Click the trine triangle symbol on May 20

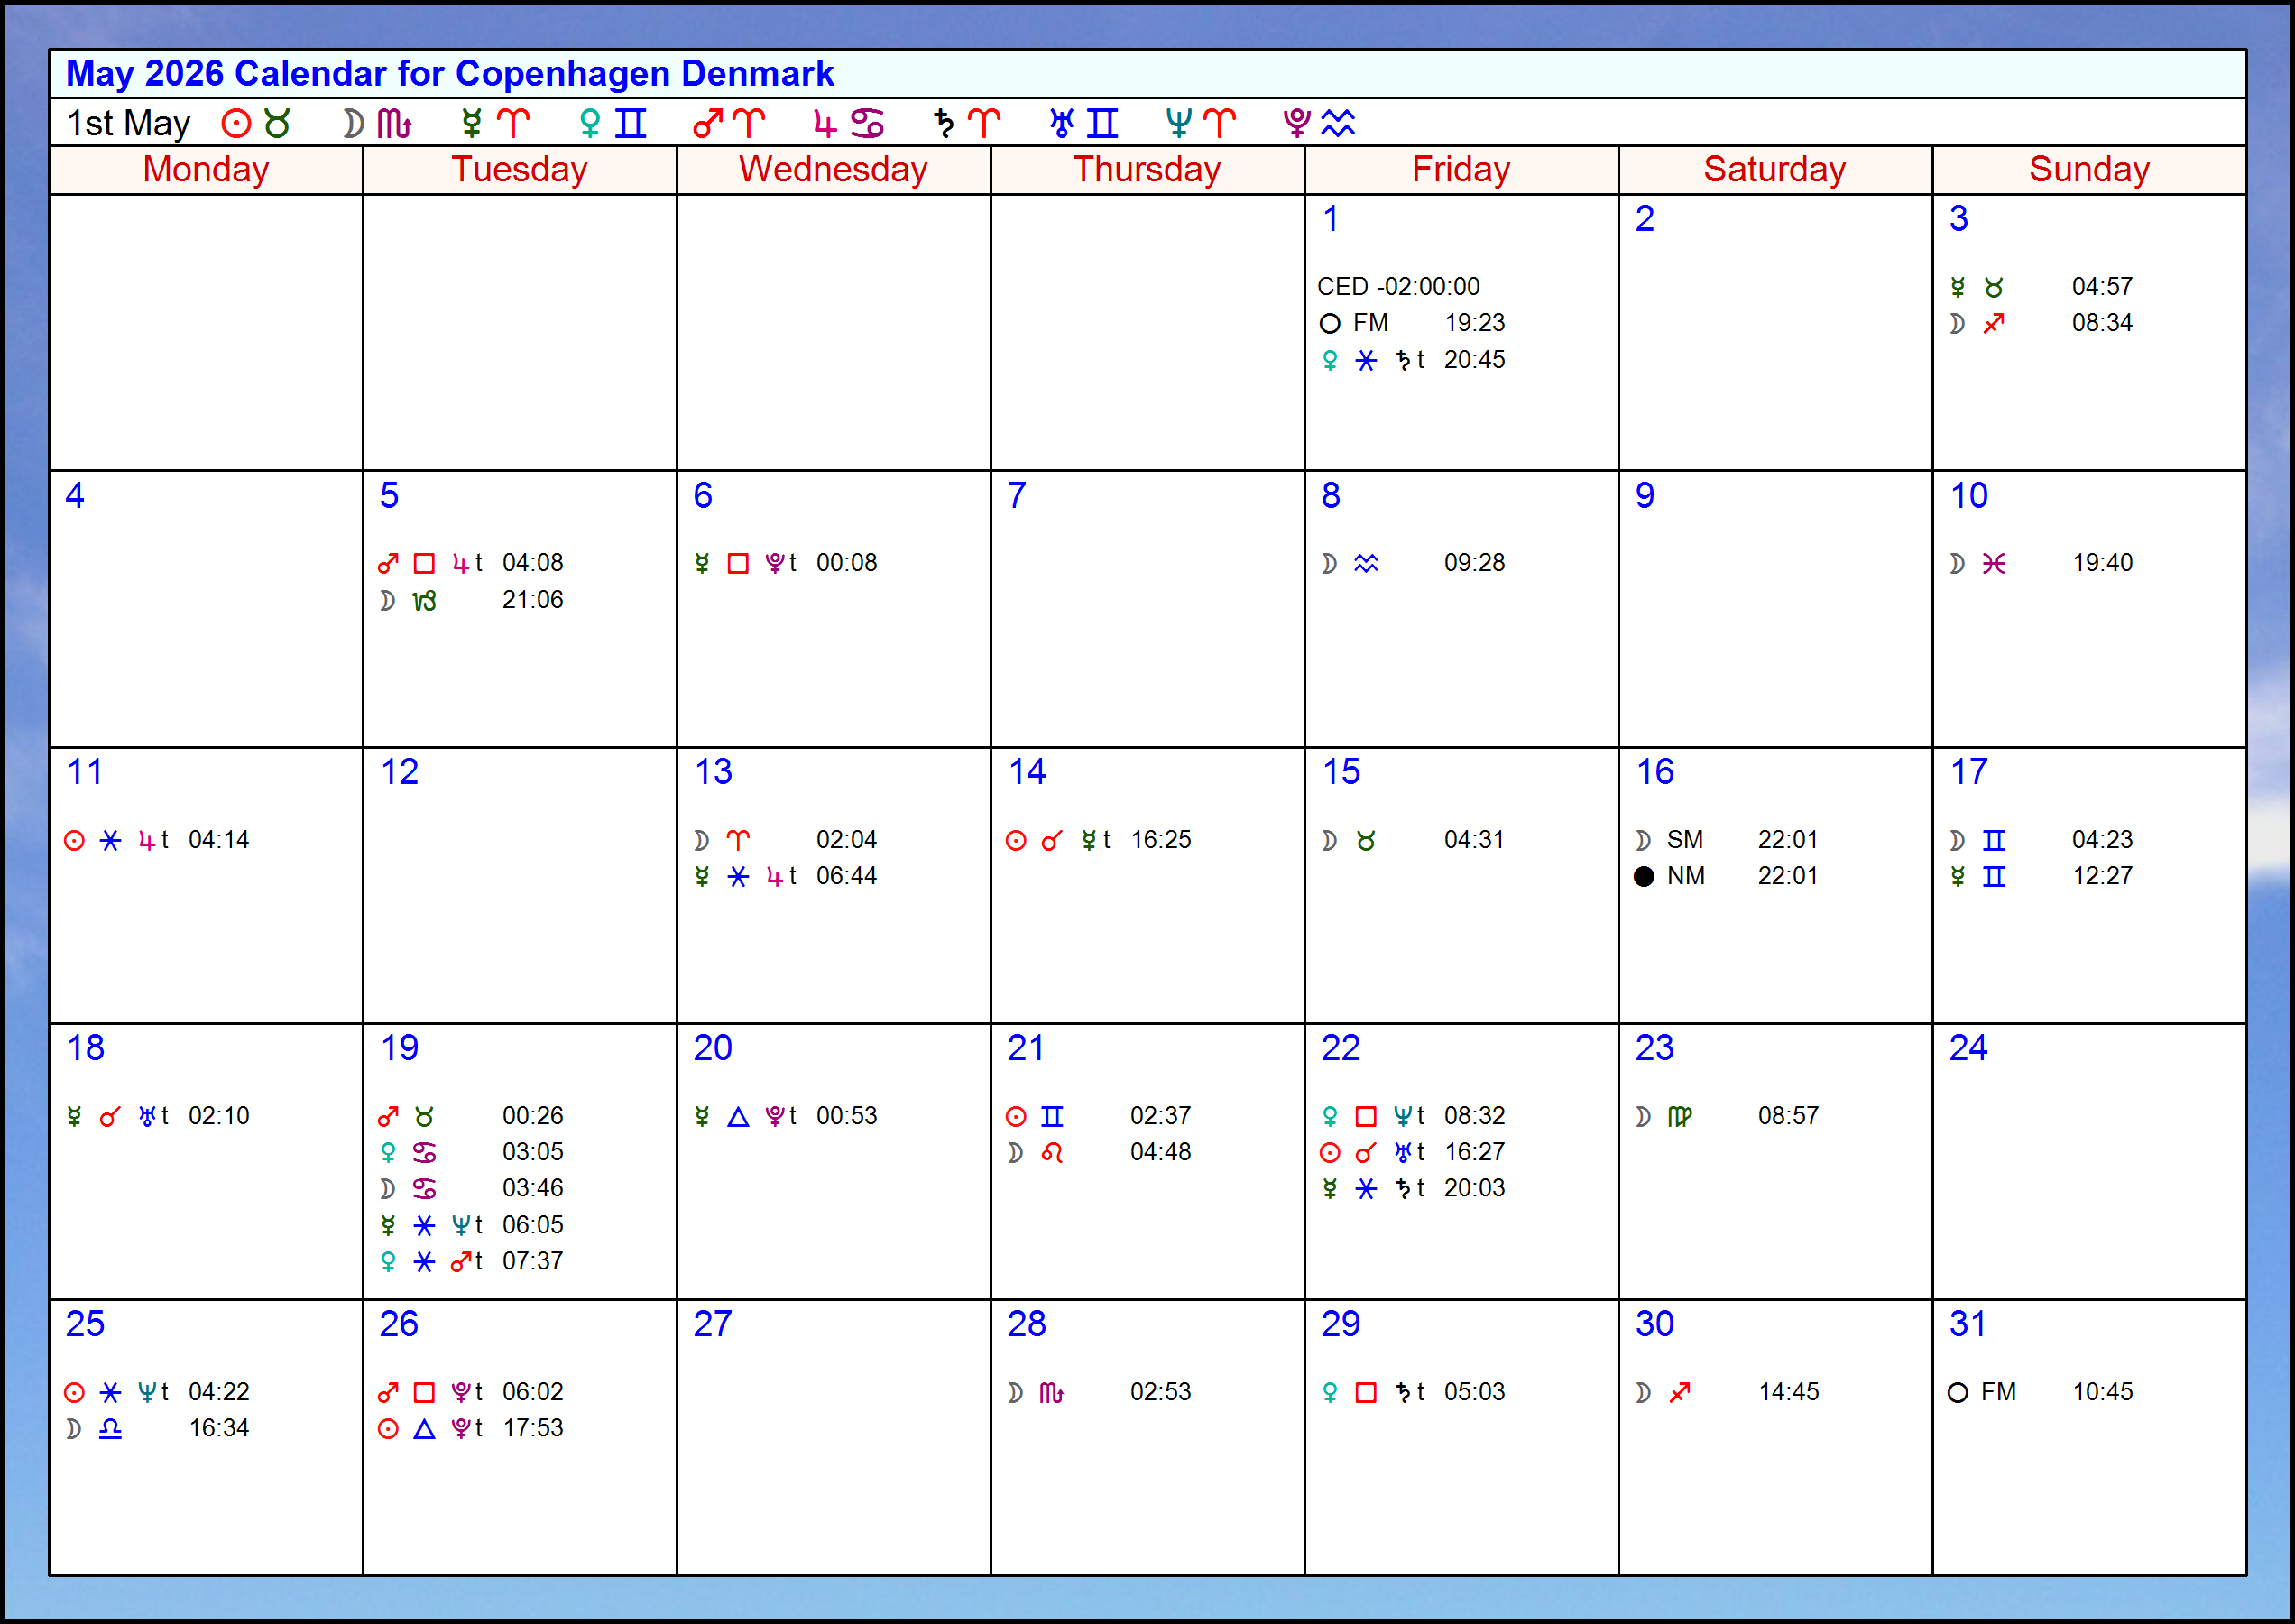[738, 1117]
